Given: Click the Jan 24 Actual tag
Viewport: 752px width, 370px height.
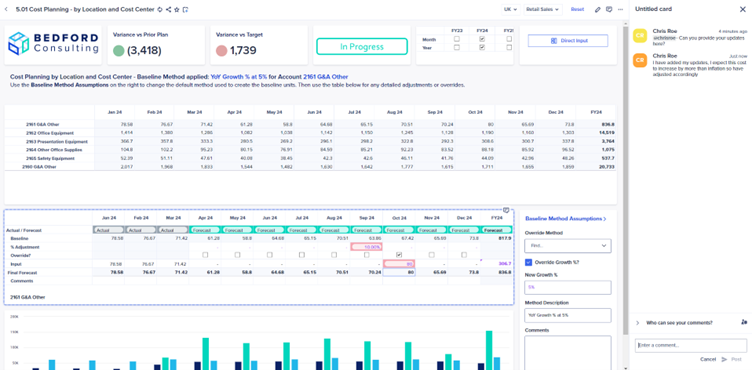Looking at the screenshot, I should (x=108, y=230).
